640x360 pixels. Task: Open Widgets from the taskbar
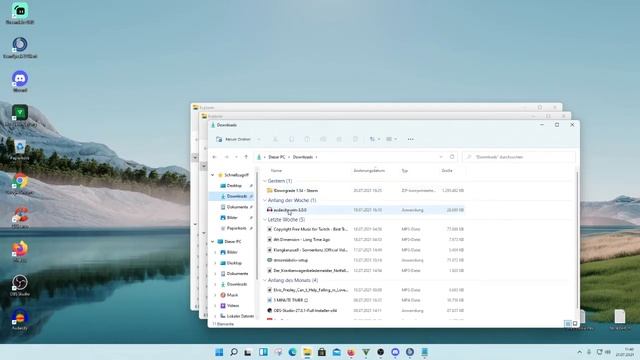pos(263,352)
